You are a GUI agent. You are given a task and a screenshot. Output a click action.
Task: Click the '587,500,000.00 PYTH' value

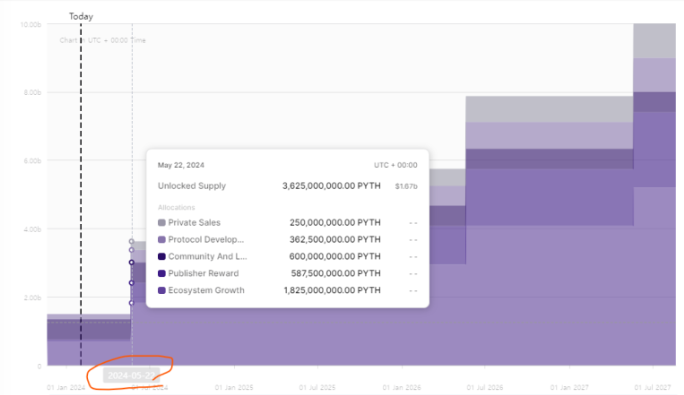(336, 274)
